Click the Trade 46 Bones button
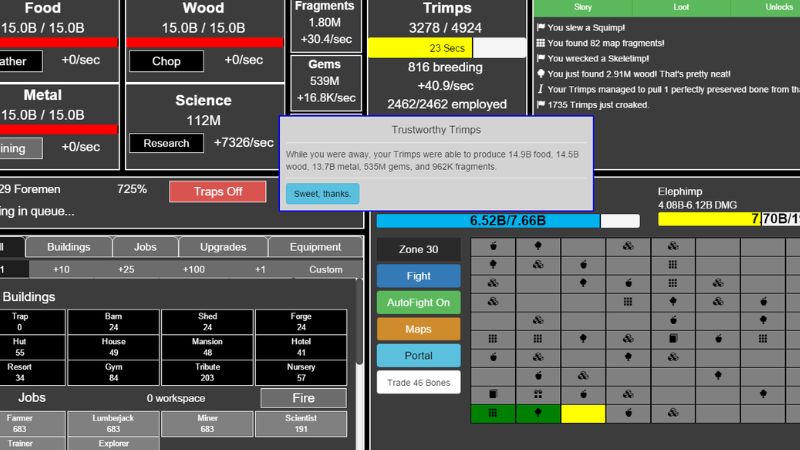800x450 pixels. pyautogui.click(x=418, y=382)
